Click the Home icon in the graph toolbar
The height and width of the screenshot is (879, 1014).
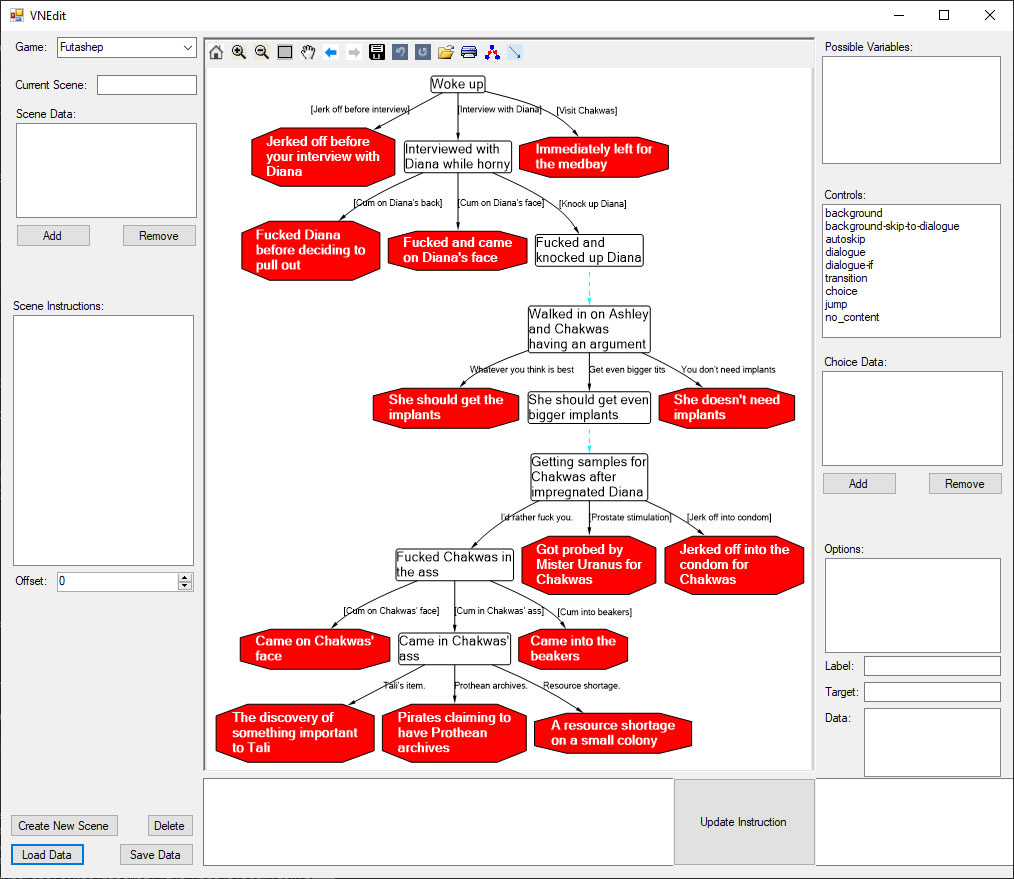tap(216, 52)
